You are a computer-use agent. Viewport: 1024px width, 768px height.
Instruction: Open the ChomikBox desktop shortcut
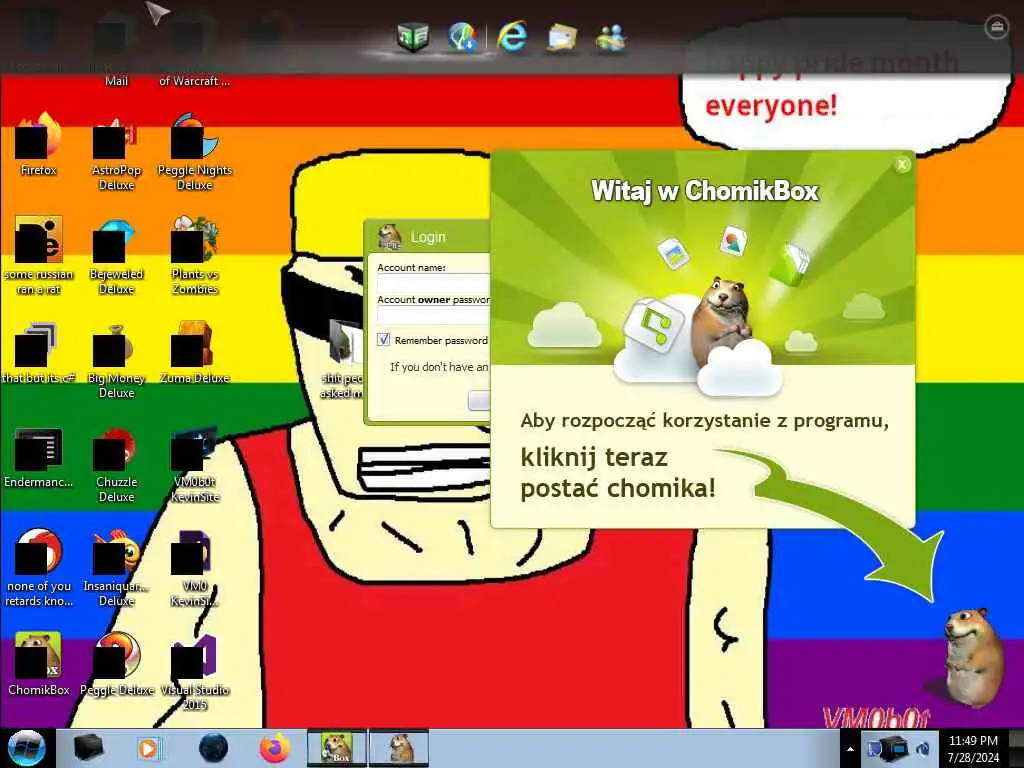click(x=39, y=665)
